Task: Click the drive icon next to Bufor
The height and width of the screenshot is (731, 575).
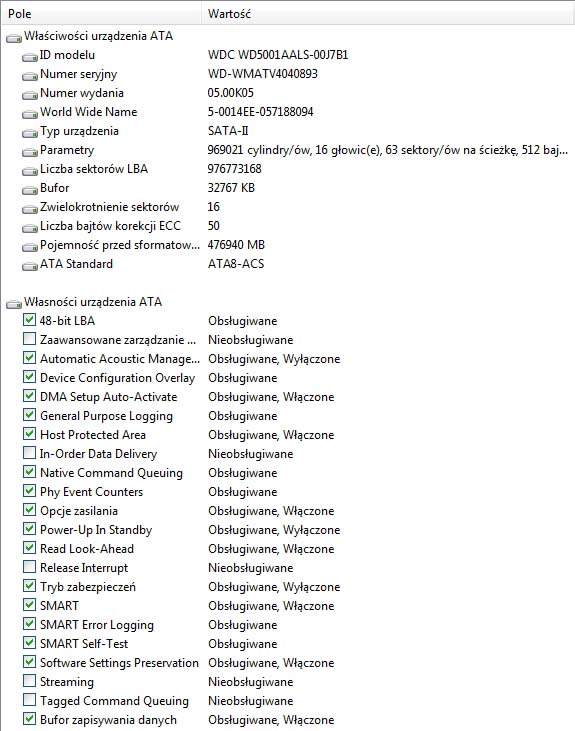Action: [30, 190]
